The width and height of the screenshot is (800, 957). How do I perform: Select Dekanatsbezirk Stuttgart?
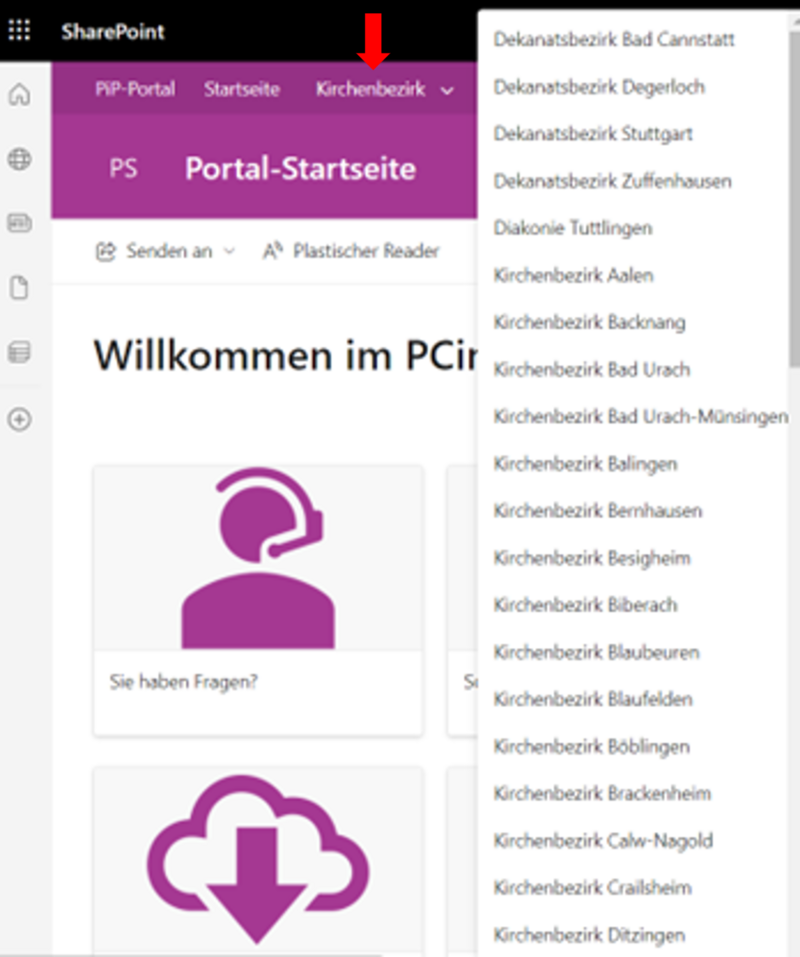[x=593, y=134]
